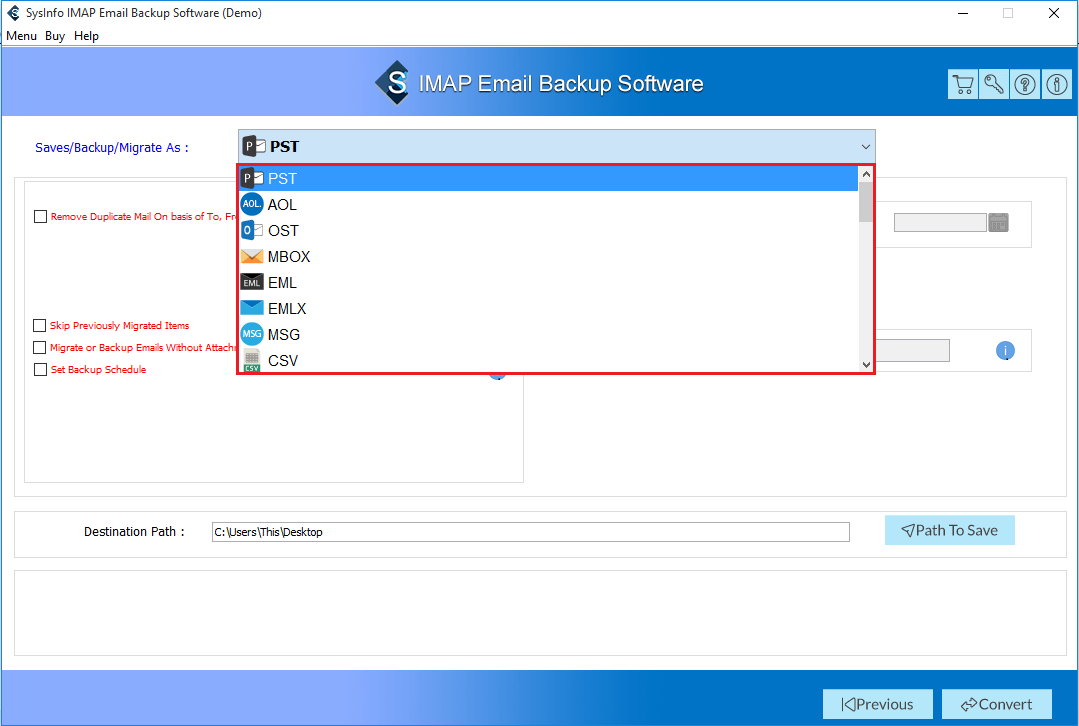Image resolution: width=1079 pixels, height=726 pixels.
Task: Check Migrate or Backup Emails Without Attachments
Action: click(40, 347)
